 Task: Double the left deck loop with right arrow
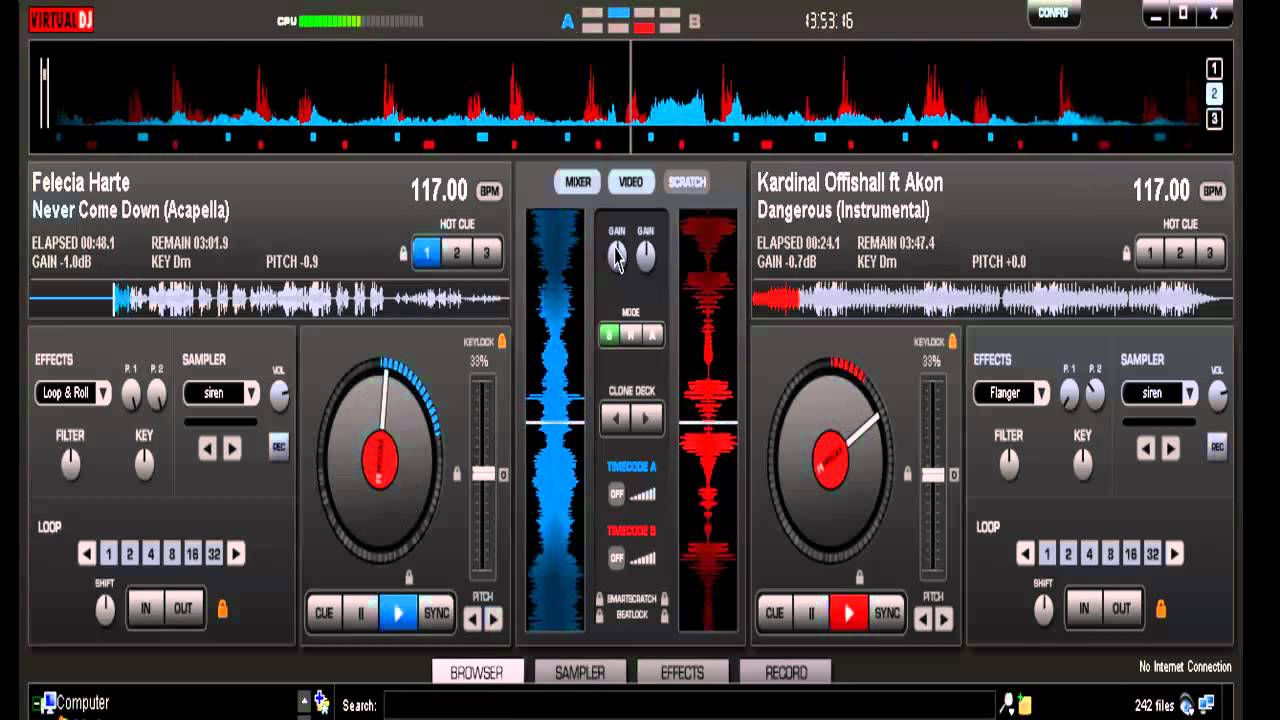236,553
